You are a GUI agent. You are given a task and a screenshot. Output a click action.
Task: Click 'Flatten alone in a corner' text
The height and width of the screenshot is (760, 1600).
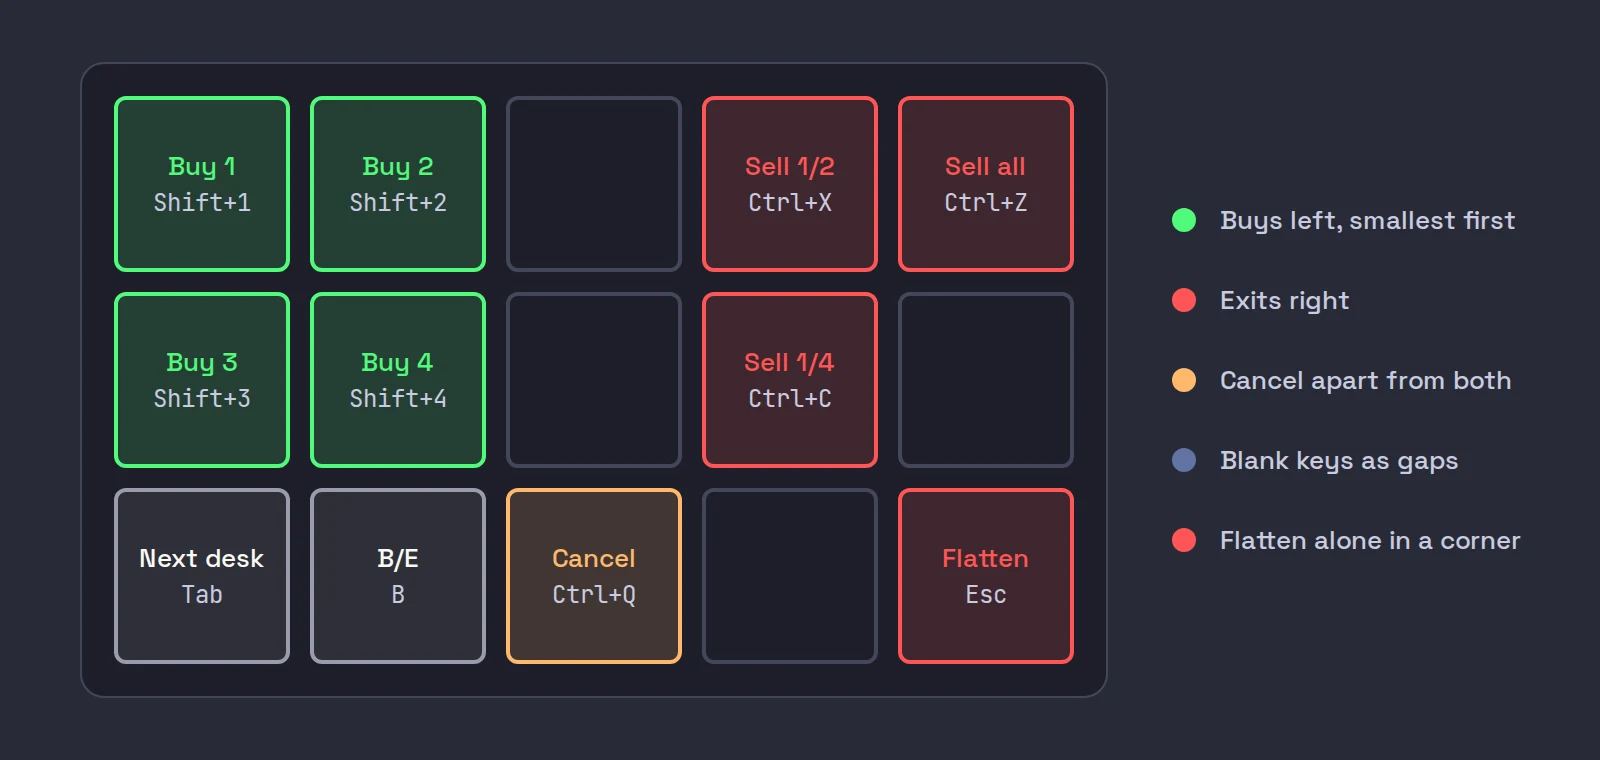tap(1370, 541)
